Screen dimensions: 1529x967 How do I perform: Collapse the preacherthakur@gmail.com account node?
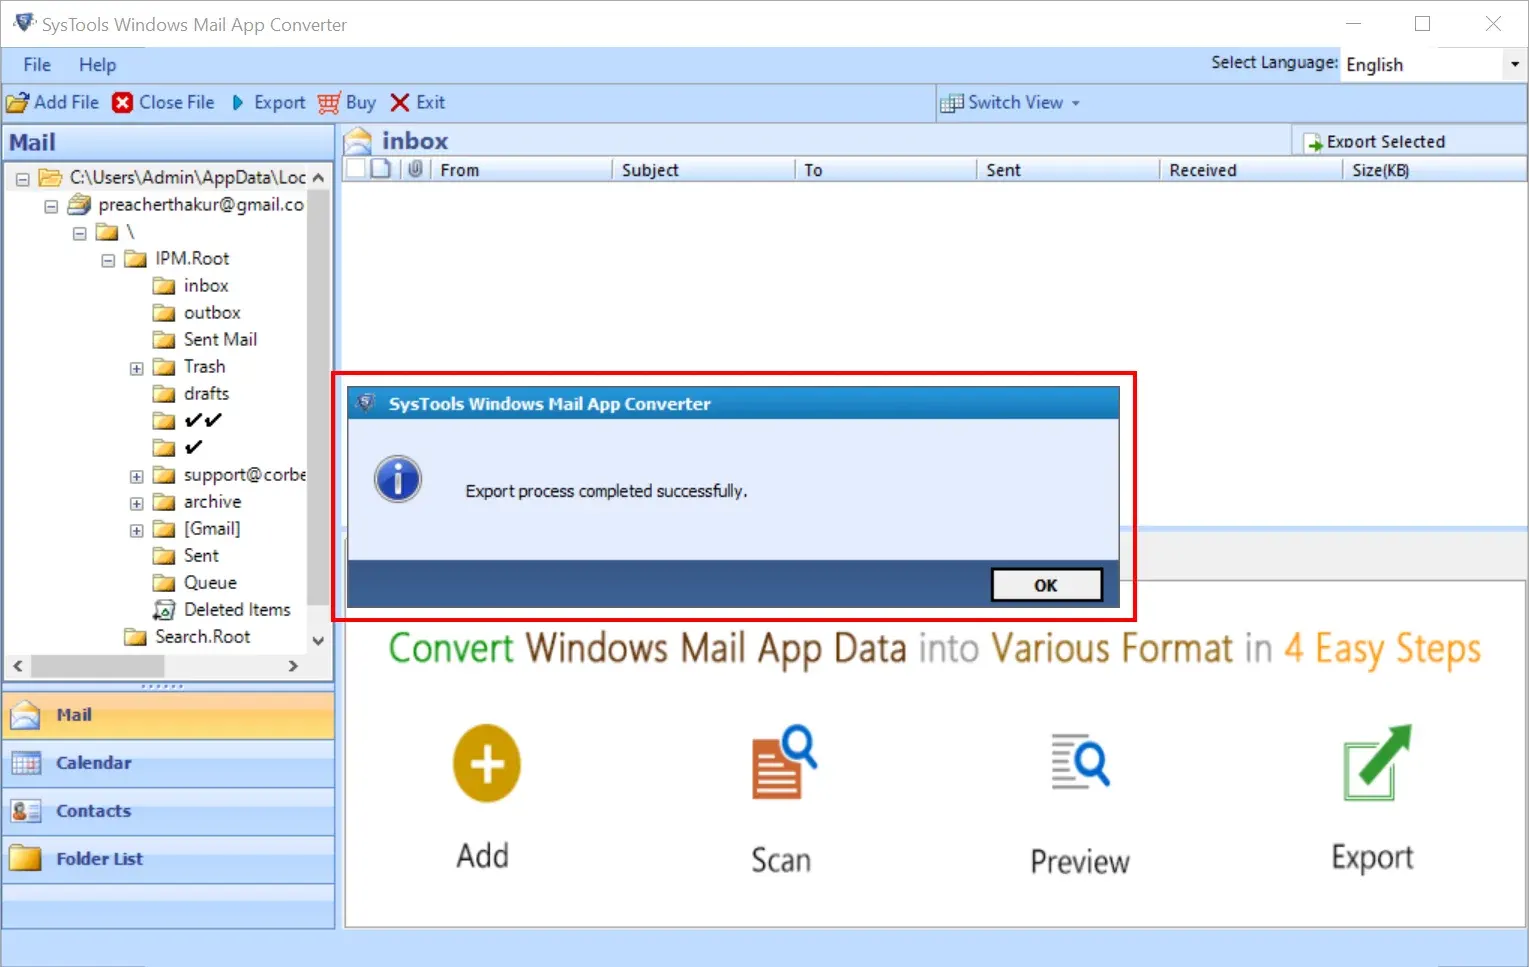(x=51, y=206)
